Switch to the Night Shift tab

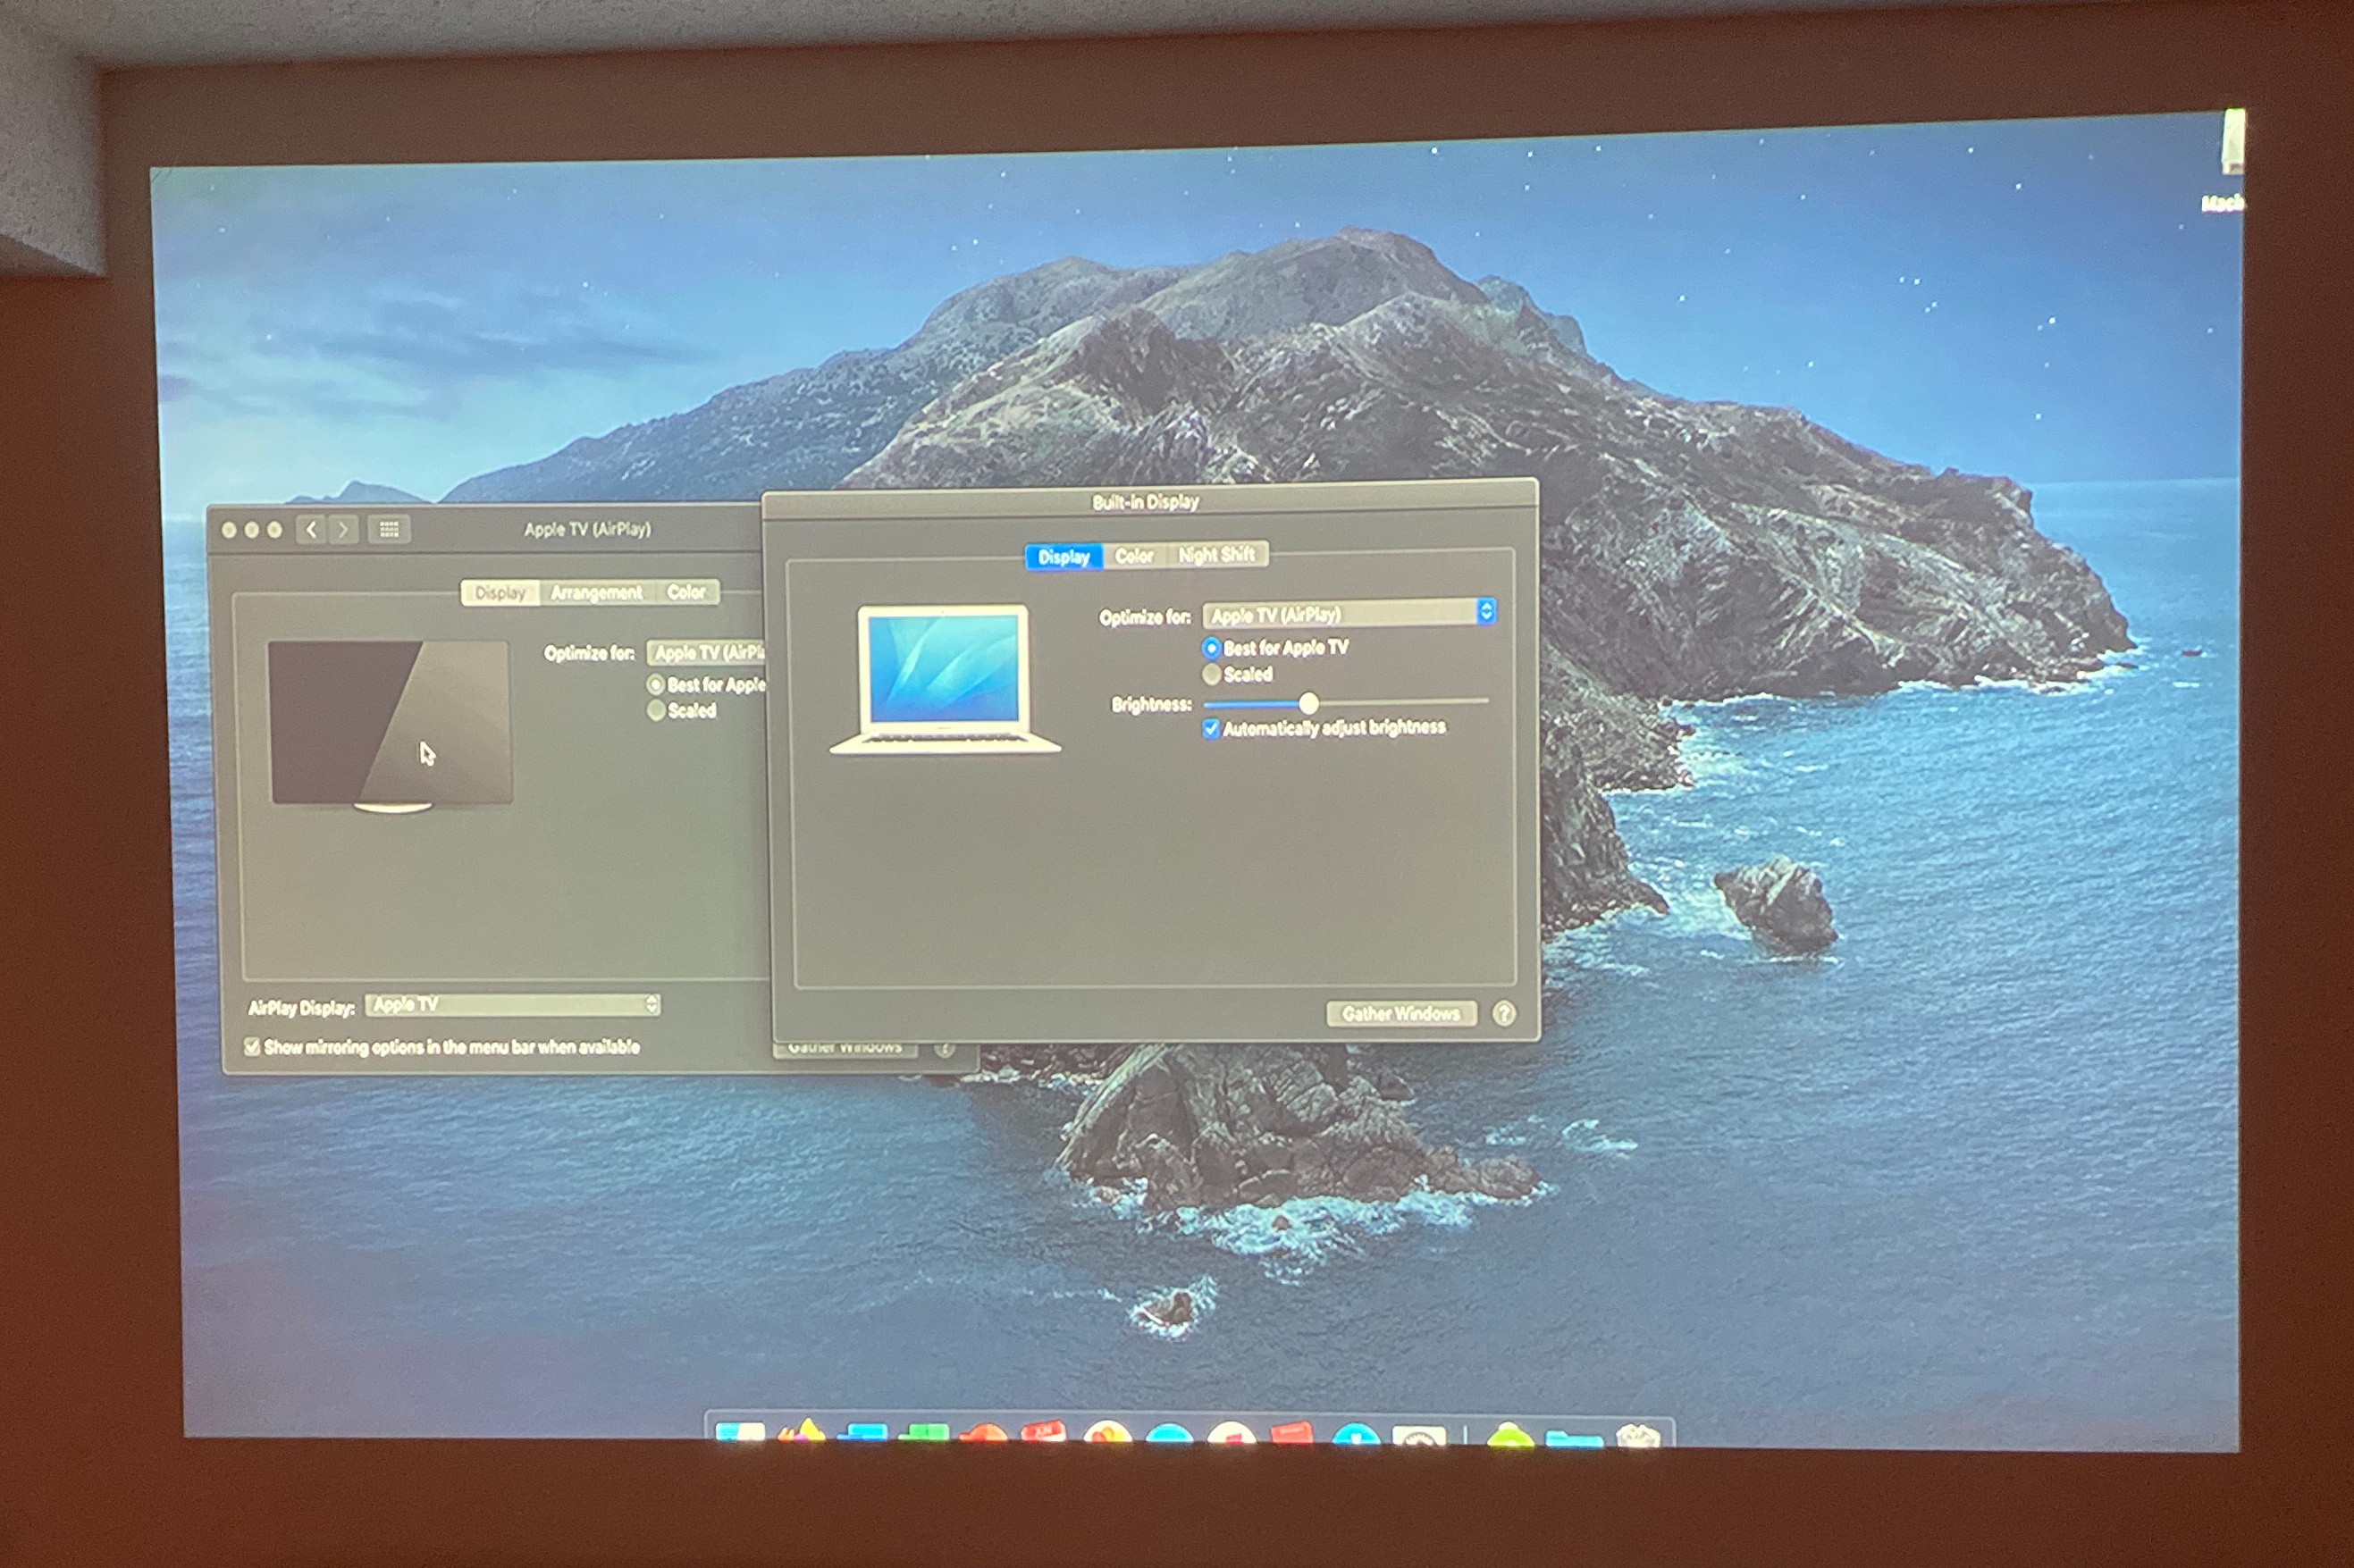click(x=1216, y=554)
